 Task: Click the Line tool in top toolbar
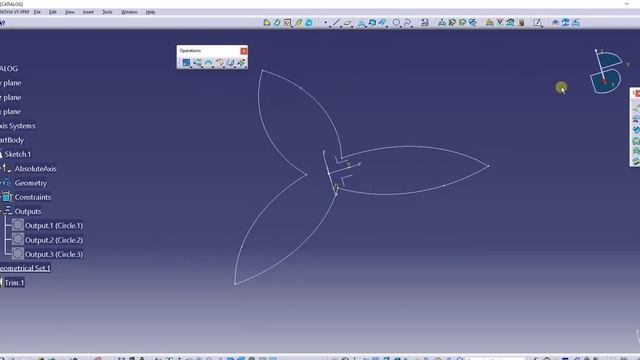(336, 23)
